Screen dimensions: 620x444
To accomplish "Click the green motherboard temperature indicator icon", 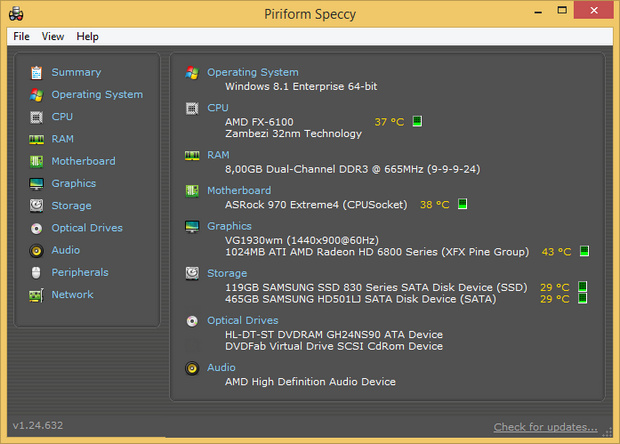I will [462, 204].
